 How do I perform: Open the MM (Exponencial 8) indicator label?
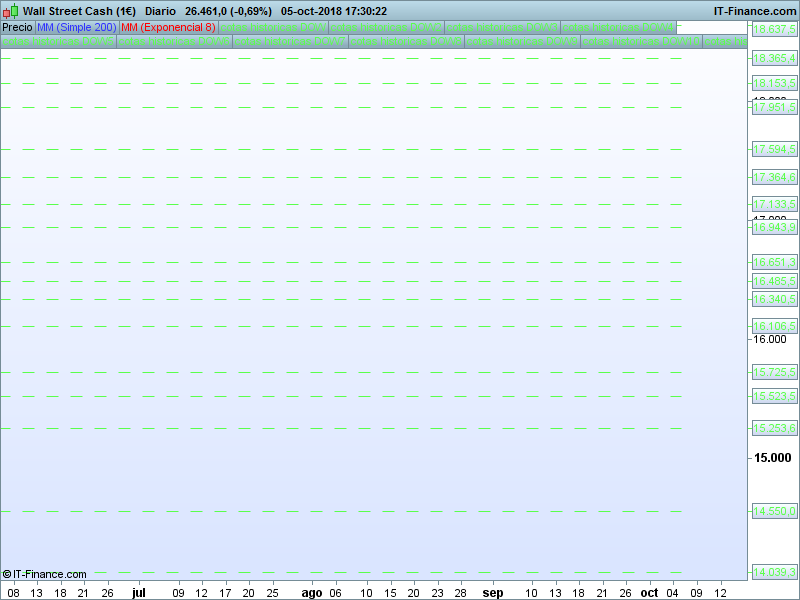tap(168, 28)
